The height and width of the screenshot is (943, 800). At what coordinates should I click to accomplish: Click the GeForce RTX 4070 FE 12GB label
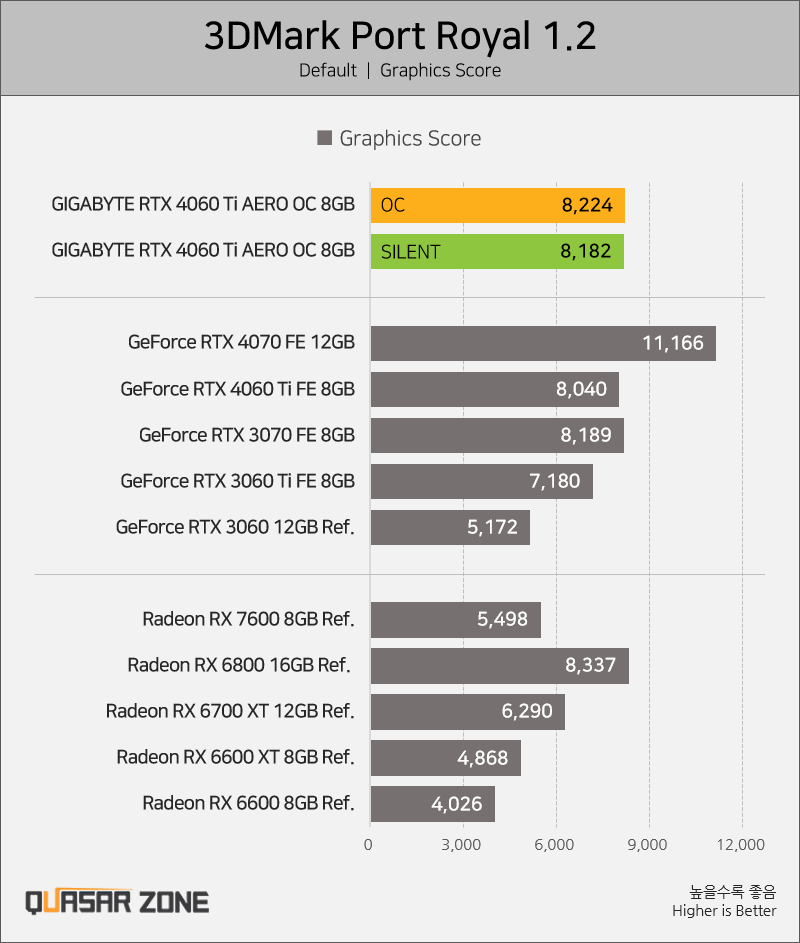[241, 342]
